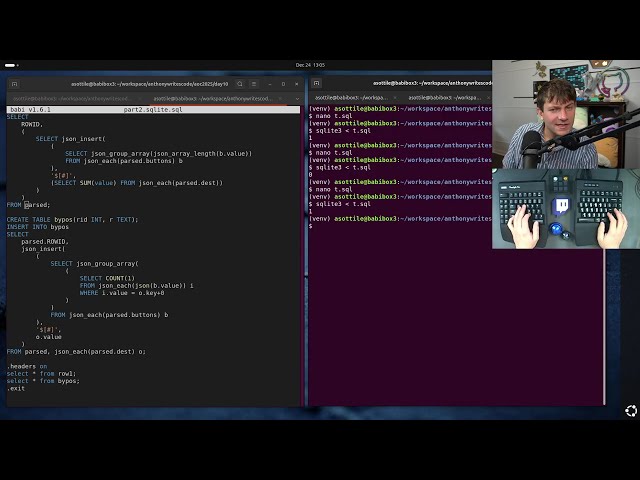Screen dimensions: 640x480
Task: Close the first tab of the left terminal
Action: point(140,98)
